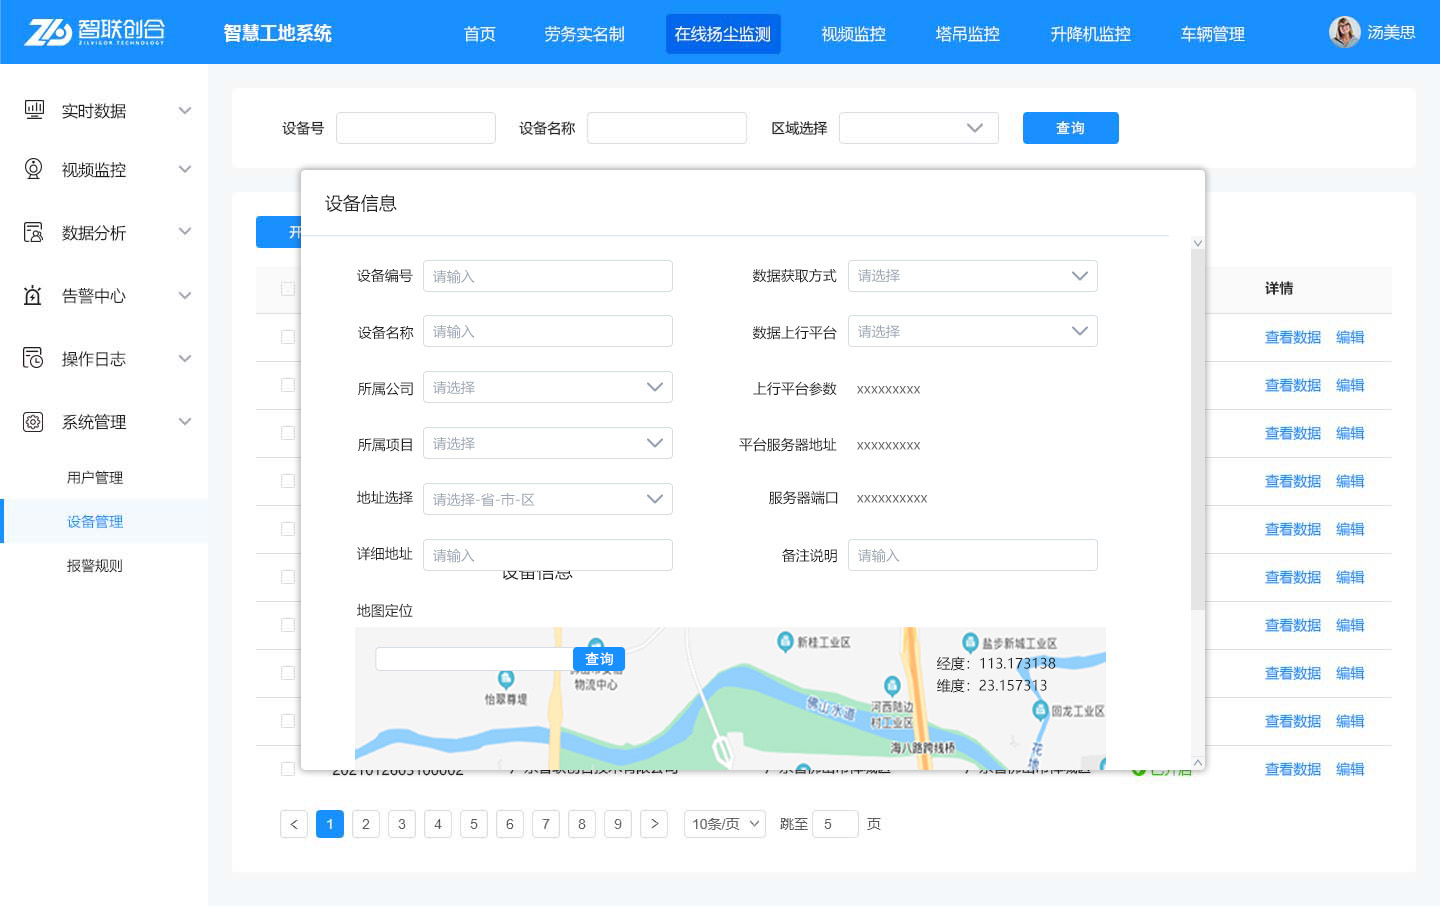
Task: Toggle the select-all checkbox in table header
Action: tap(288, 289)
